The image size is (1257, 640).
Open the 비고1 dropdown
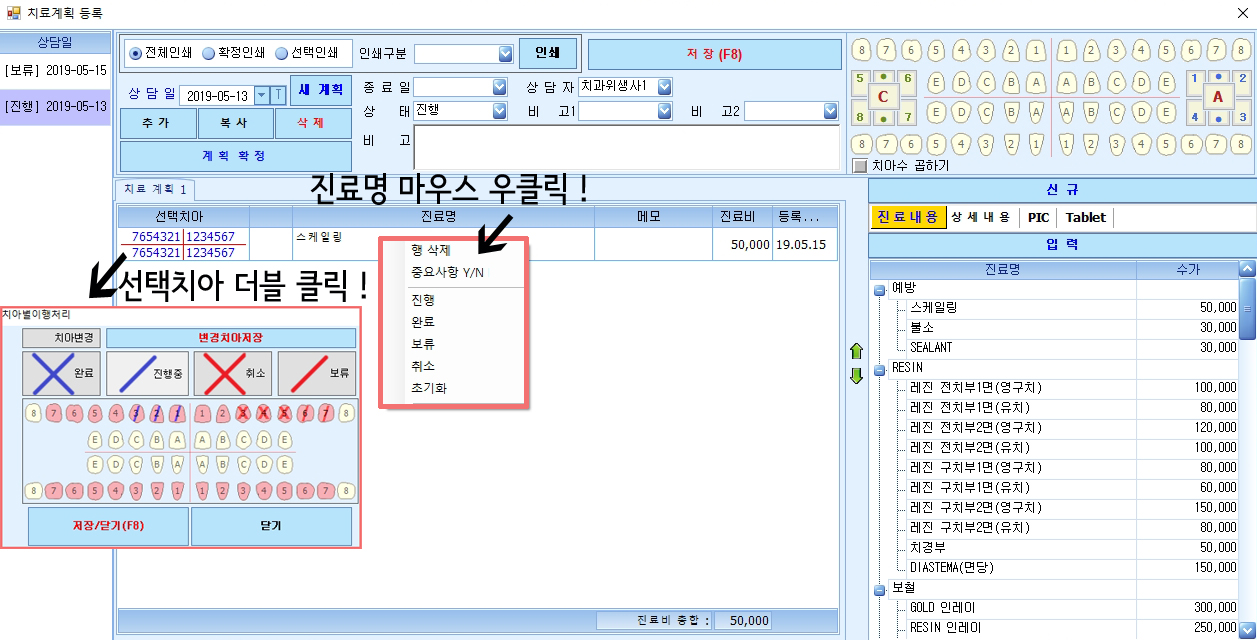click(x=665, y=111)
